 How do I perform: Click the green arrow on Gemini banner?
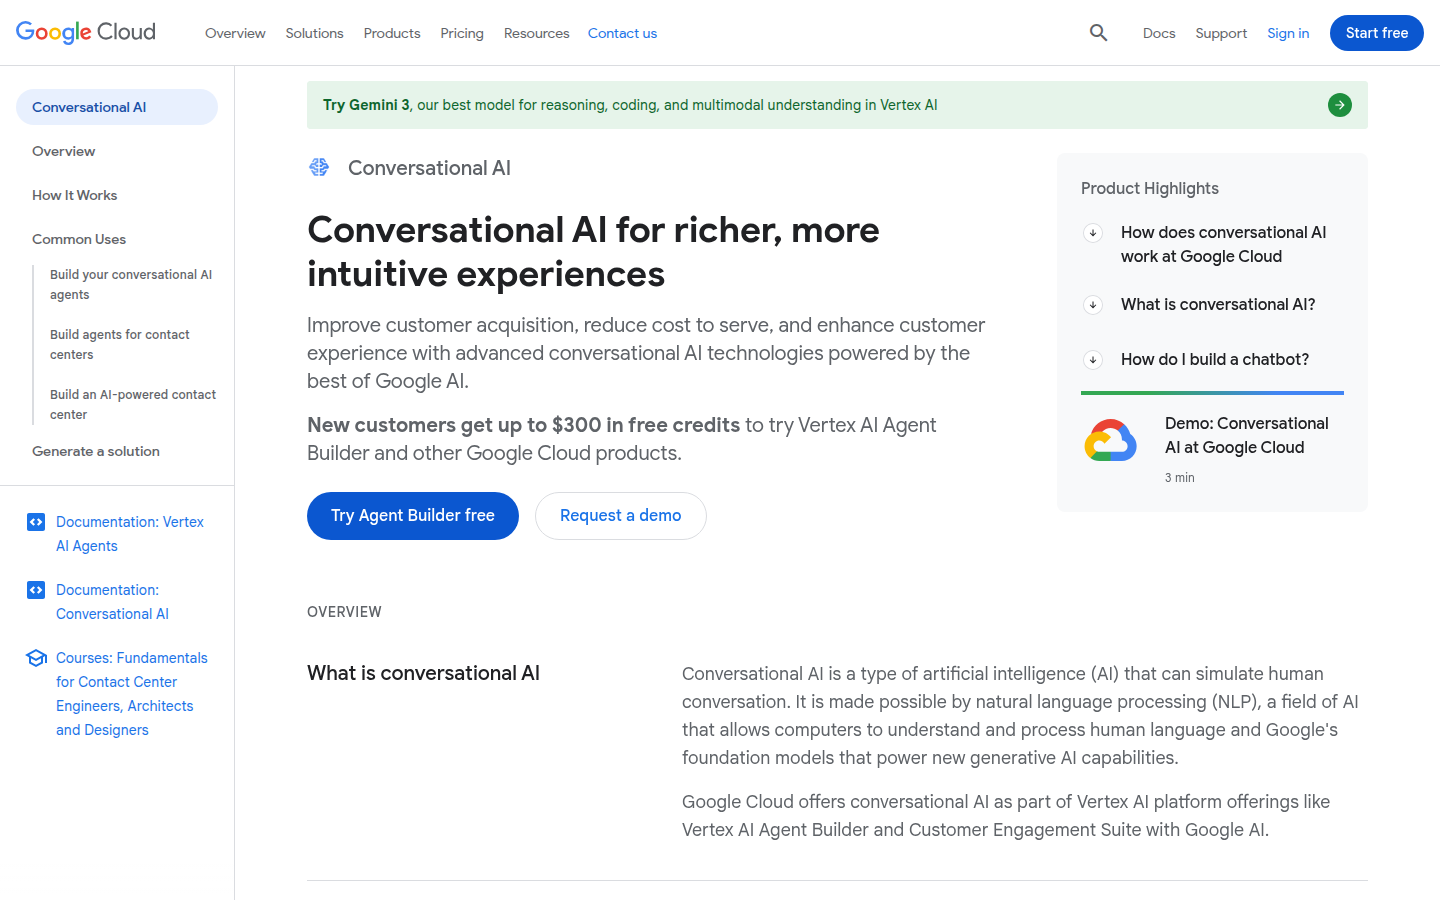tap(1339, 105)
